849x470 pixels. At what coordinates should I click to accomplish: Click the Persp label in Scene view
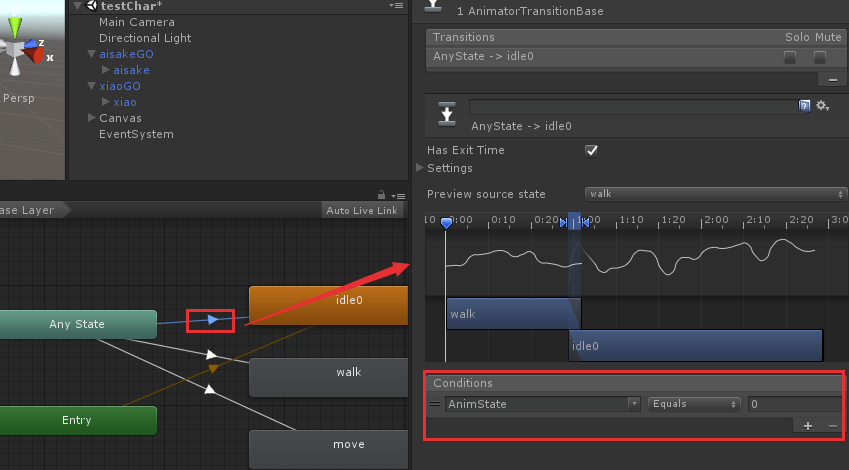click(18, 99)
